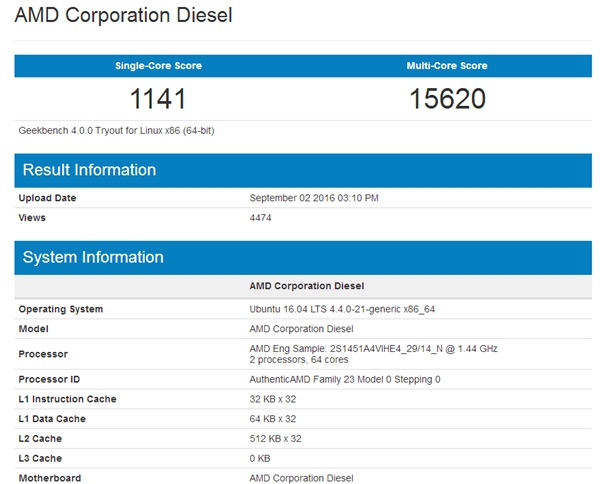This screenshot has width=600, height=484.
Task: Click the System Information section header
Action: [x=303, y=257]
